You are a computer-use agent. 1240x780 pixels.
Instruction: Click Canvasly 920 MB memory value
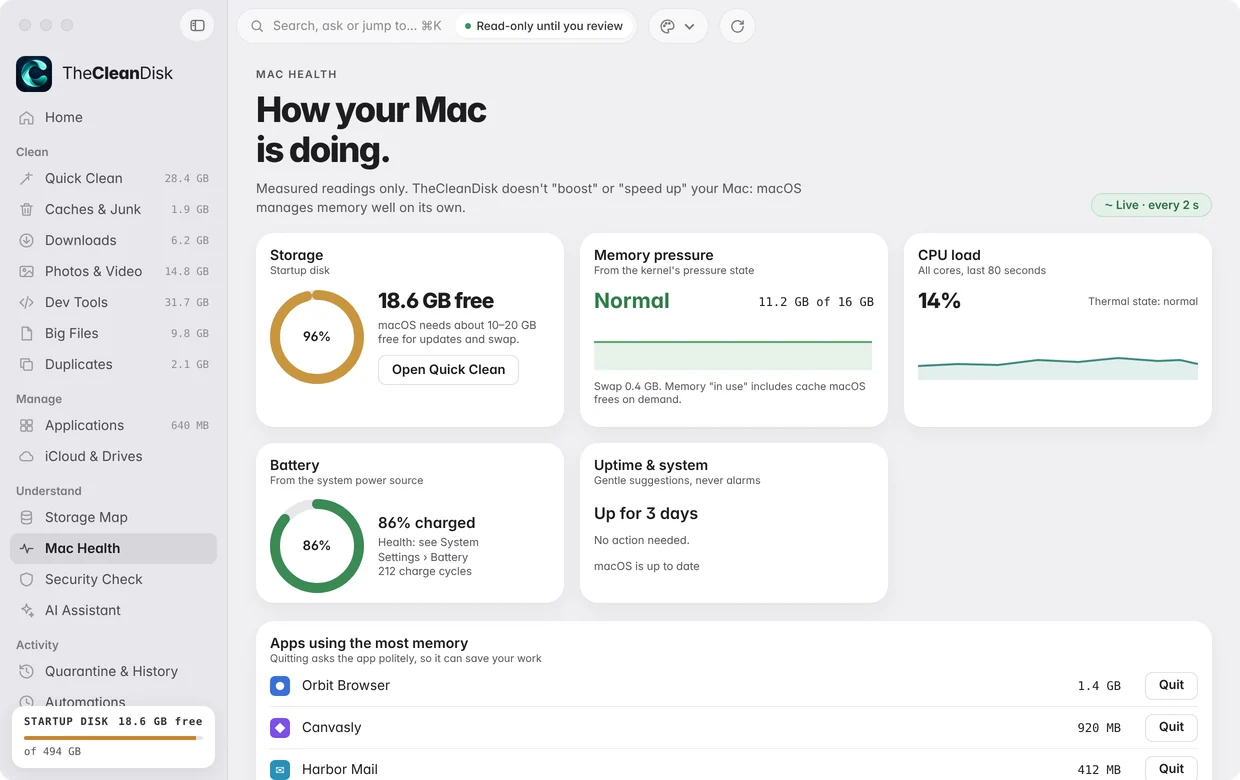[1099, 728]
